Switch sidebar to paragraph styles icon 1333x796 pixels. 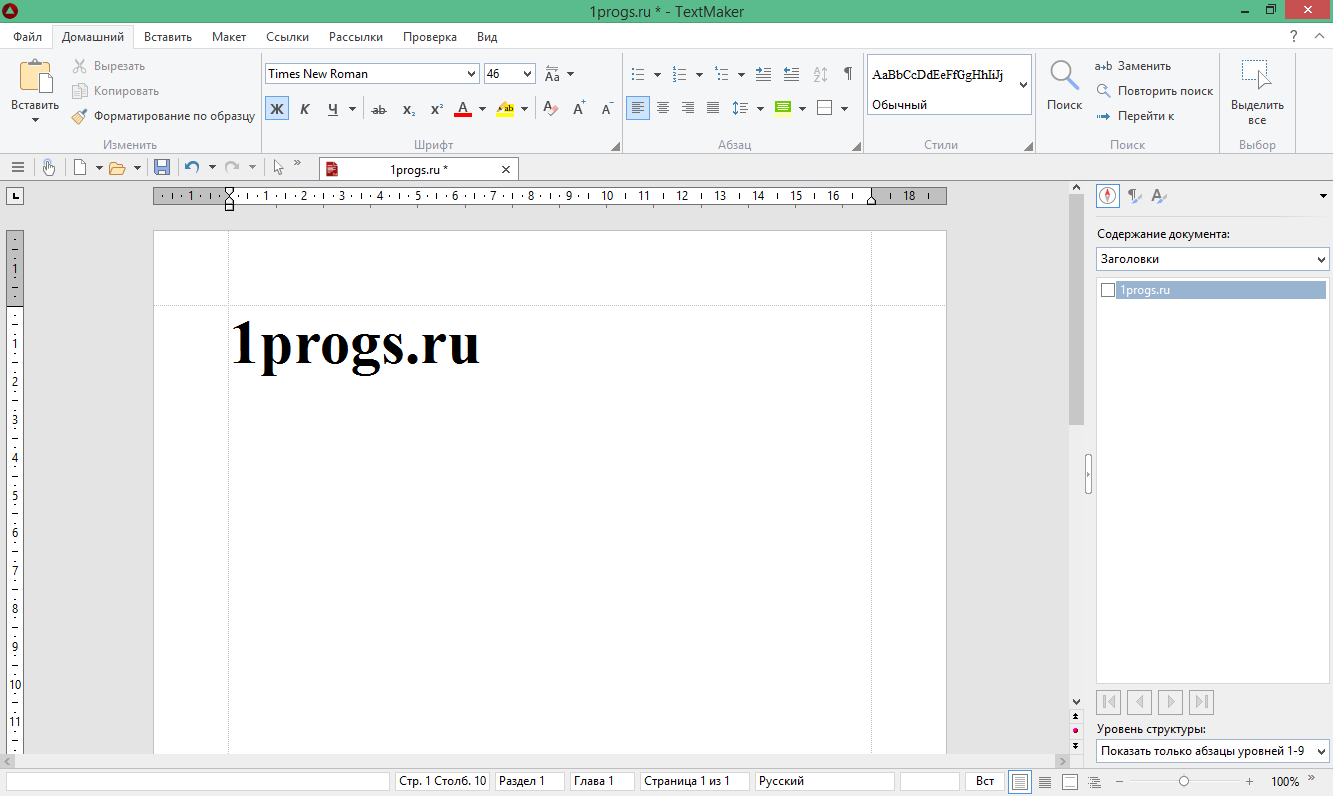1134,196
